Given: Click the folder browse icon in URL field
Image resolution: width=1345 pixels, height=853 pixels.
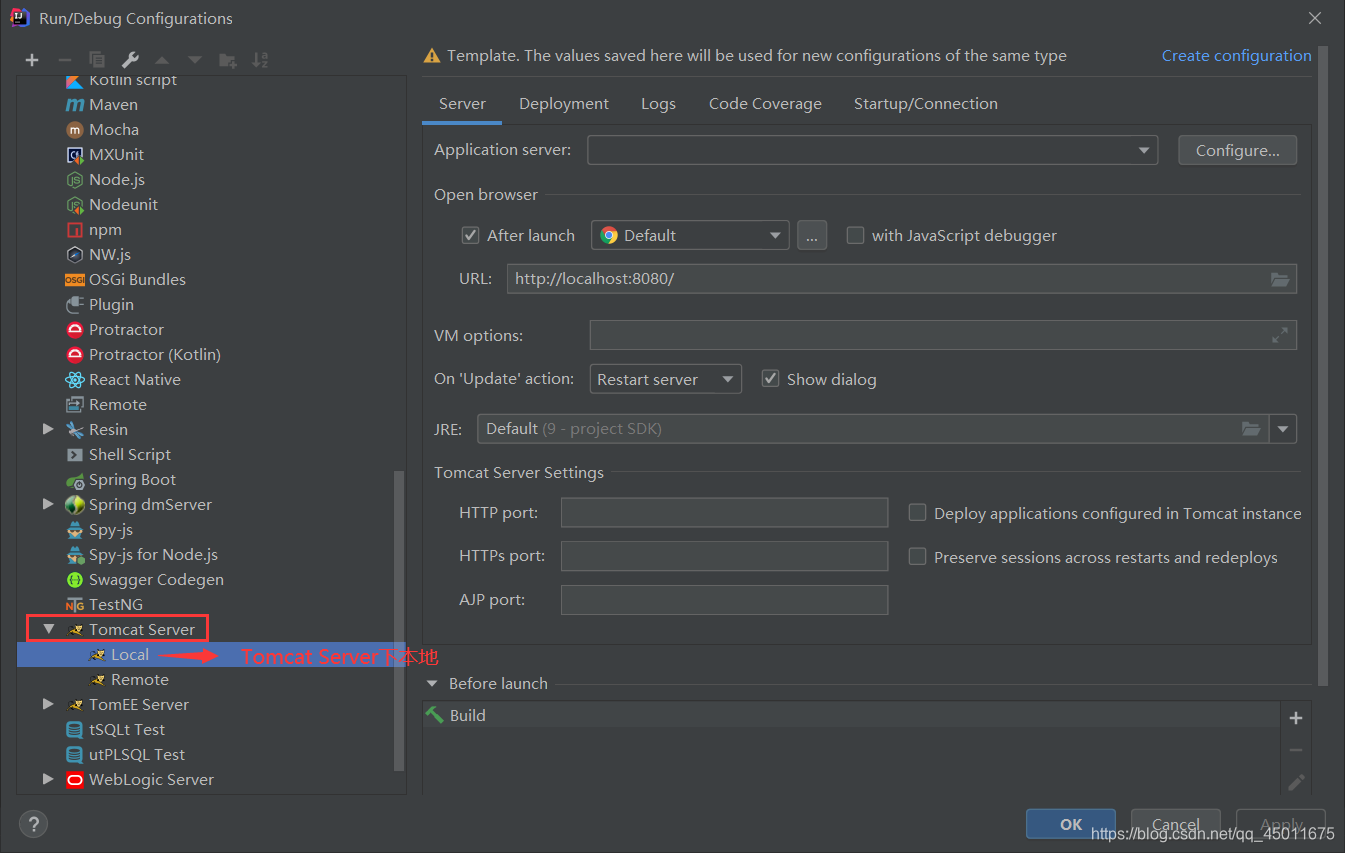Looking at the screenshot, I should pos(1280,279).
